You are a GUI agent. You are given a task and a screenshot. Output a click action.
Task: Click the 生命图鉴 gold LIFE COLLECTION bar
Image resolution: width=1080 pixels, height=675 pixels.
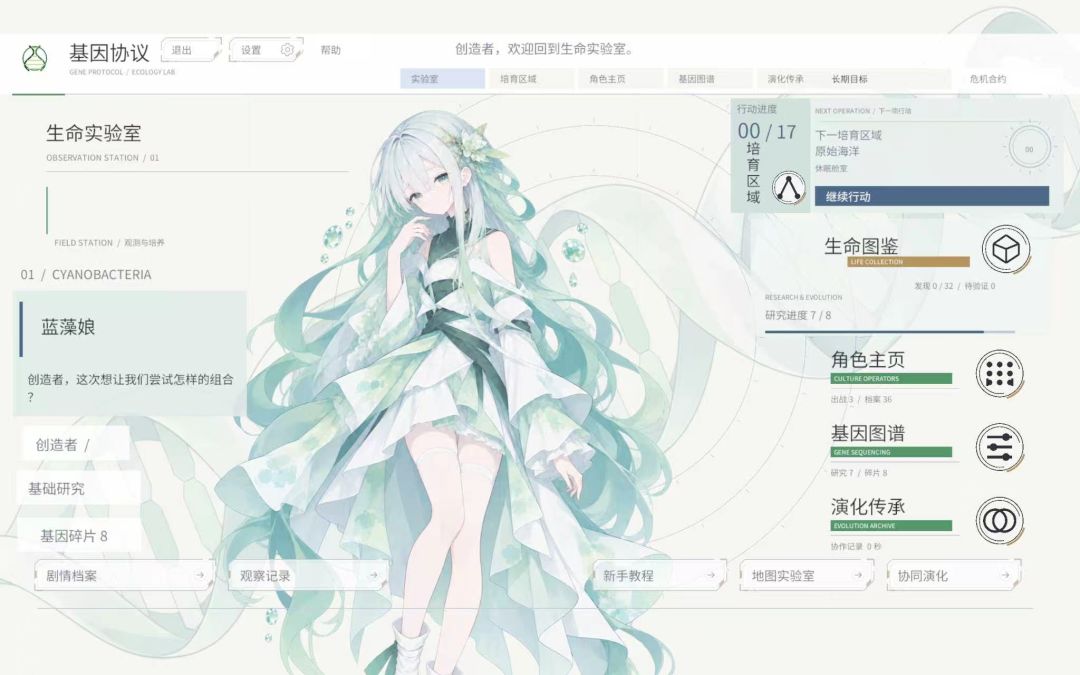tap(908, 262)
